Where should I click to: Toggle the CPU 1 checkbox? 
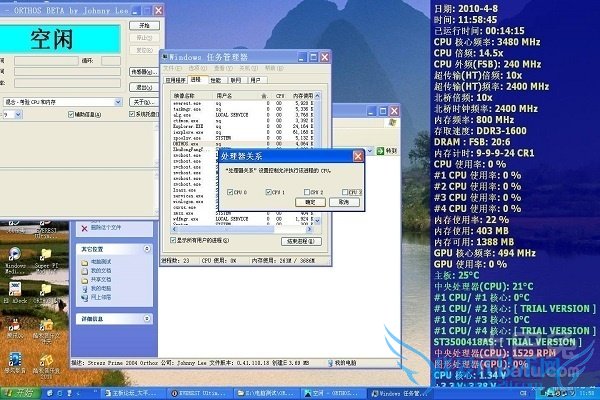click(x=267, y=191)
